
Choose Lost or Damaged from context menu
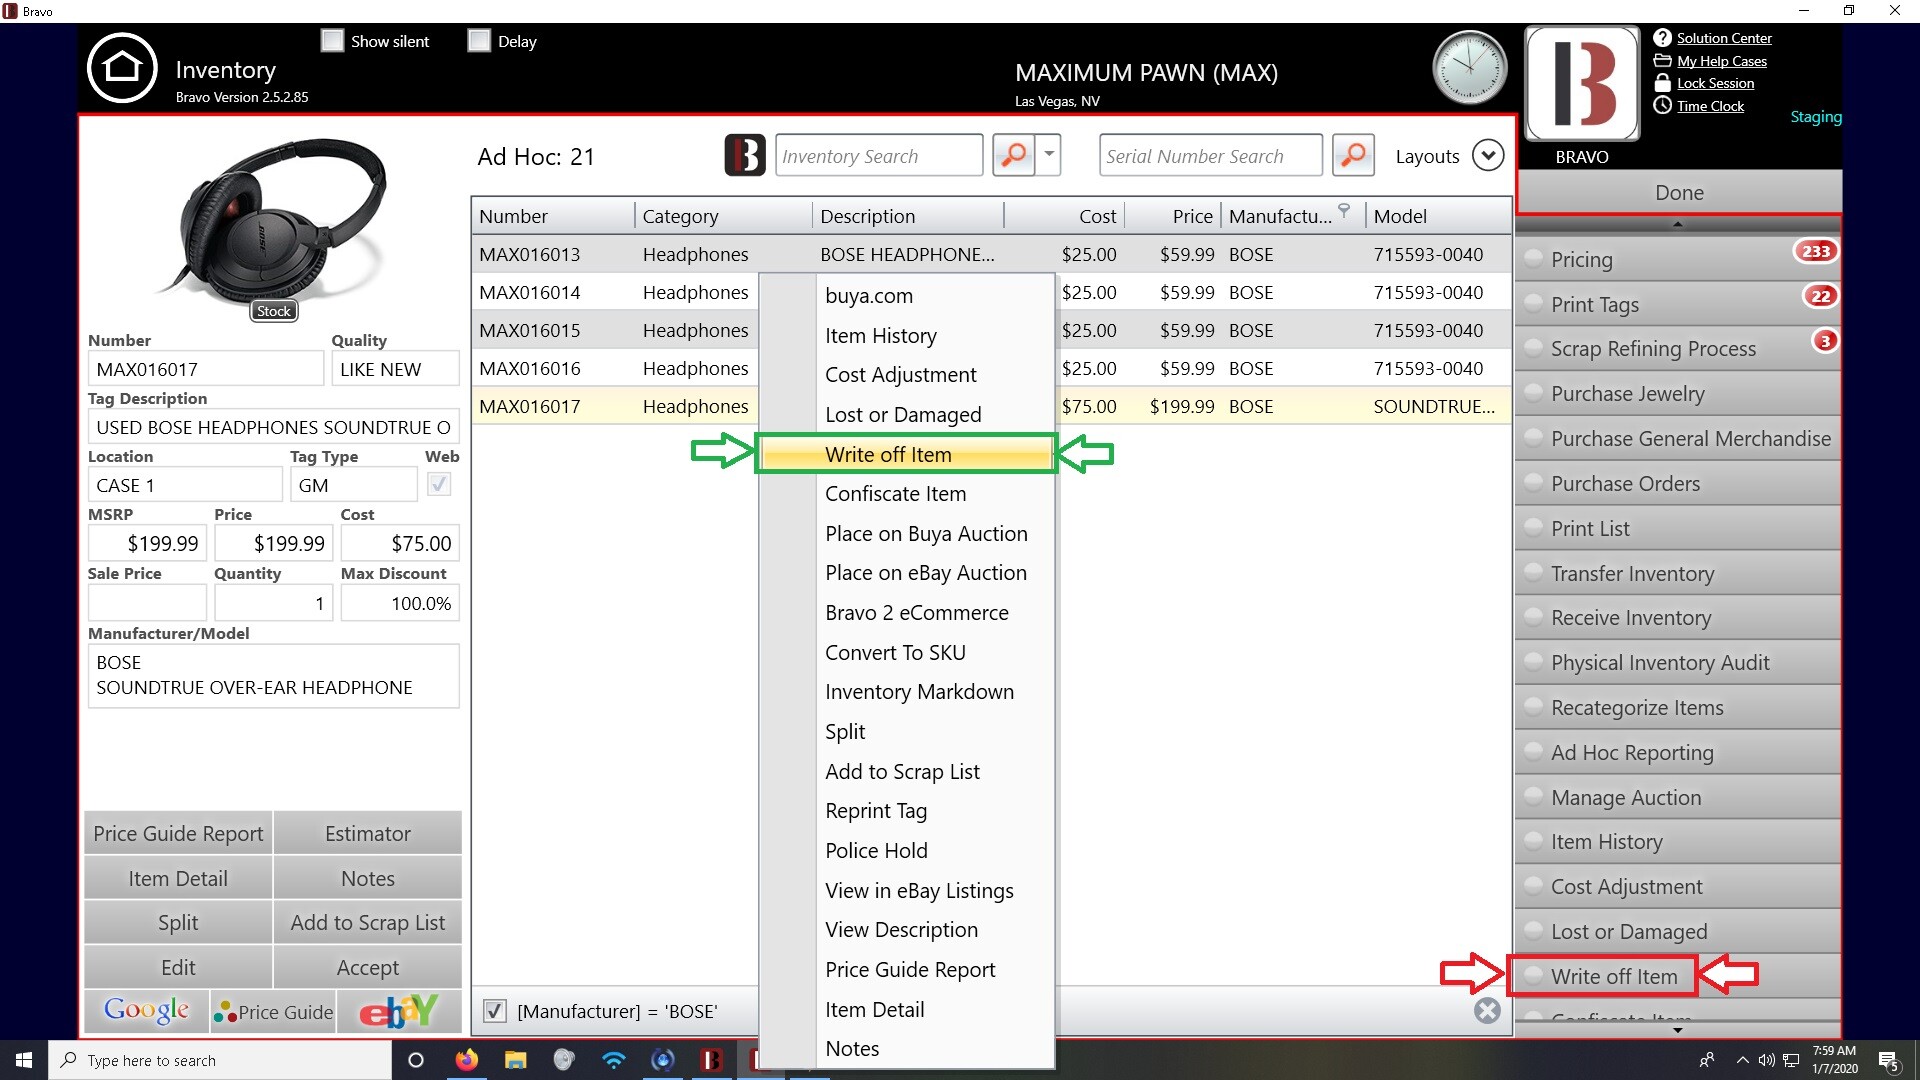906,414
